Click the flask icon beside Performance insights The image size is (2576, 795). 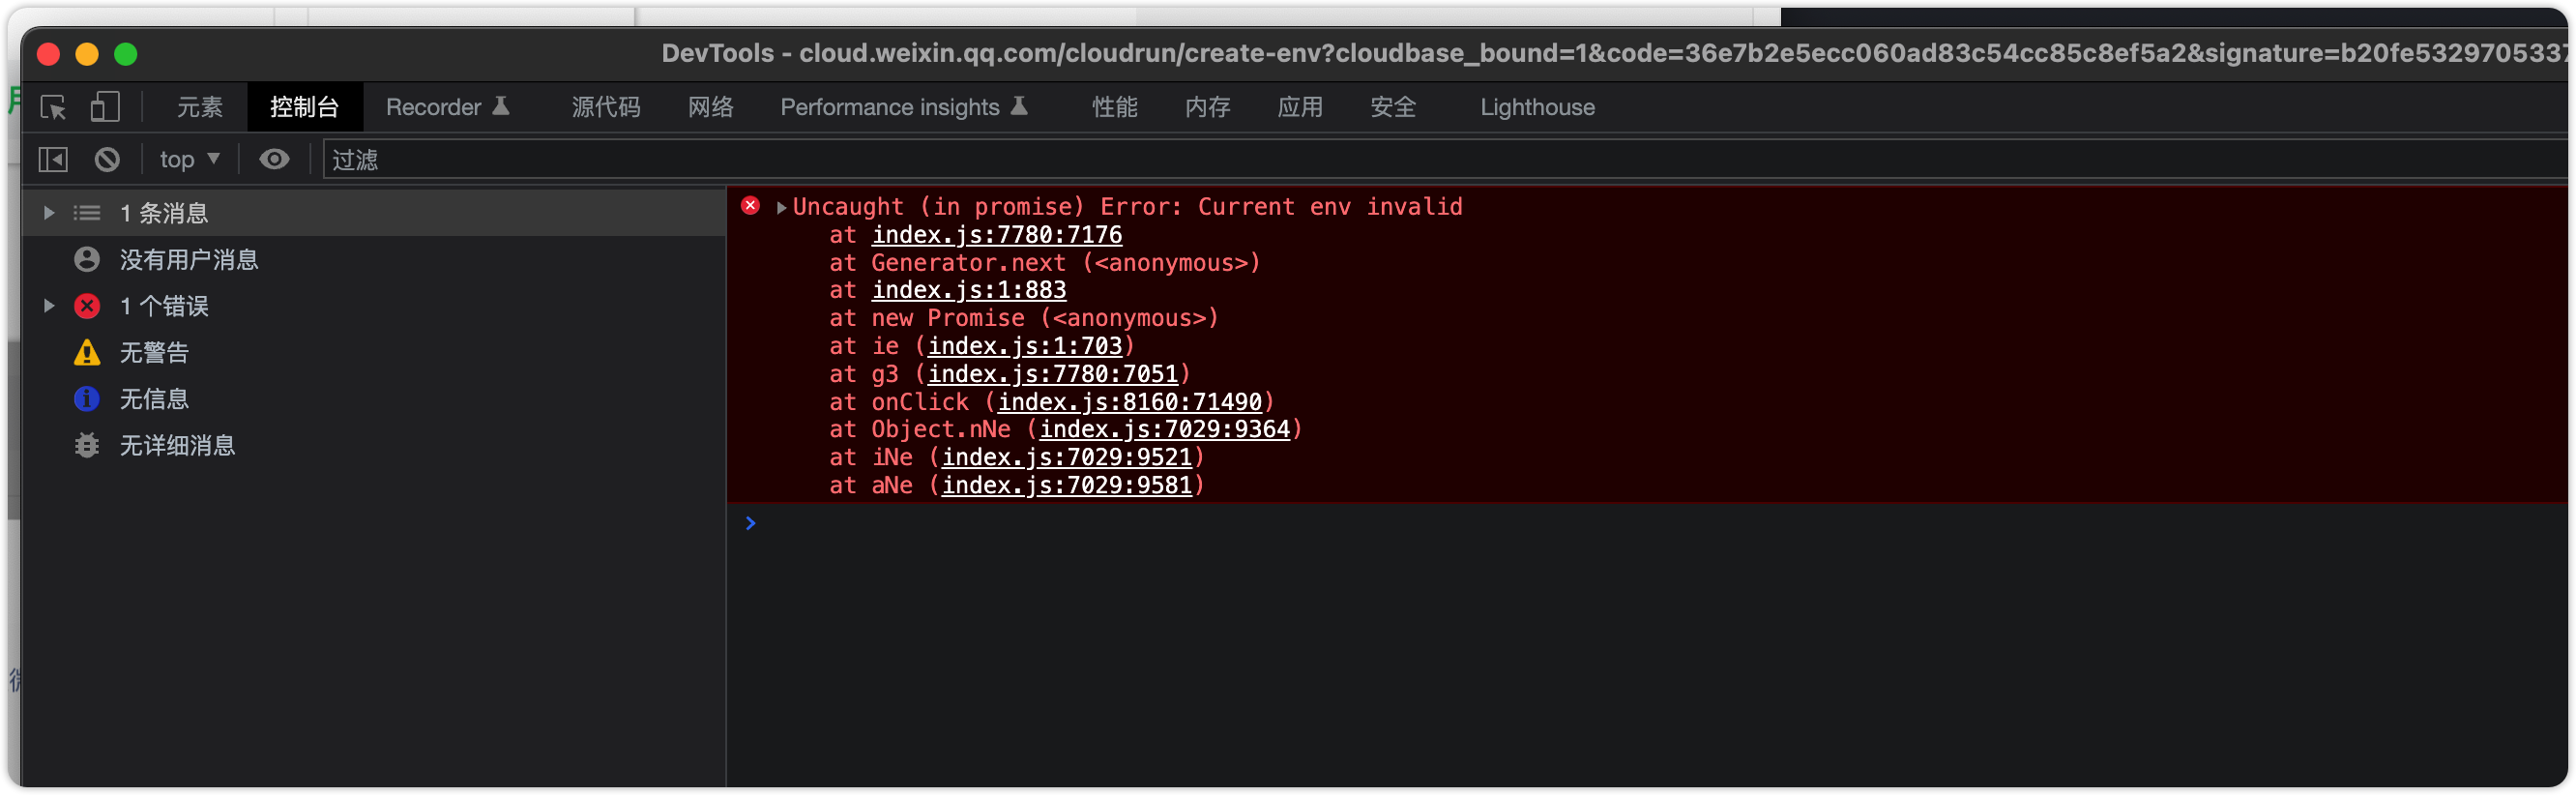point(1019,106)
